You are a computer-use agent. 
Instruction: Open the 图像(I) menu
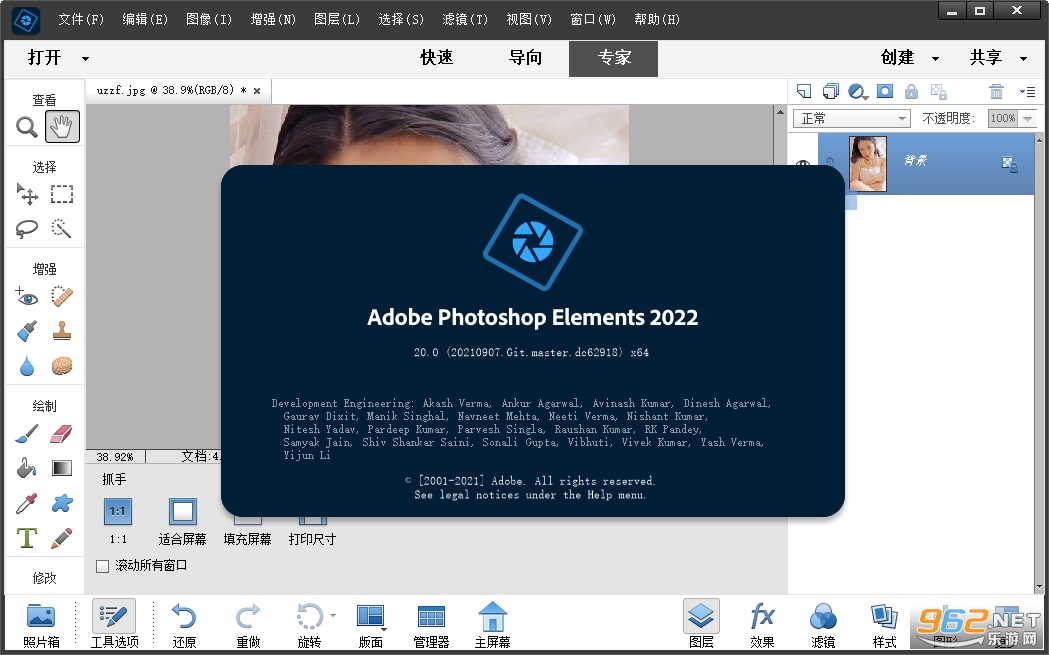[x=209, y=19]
